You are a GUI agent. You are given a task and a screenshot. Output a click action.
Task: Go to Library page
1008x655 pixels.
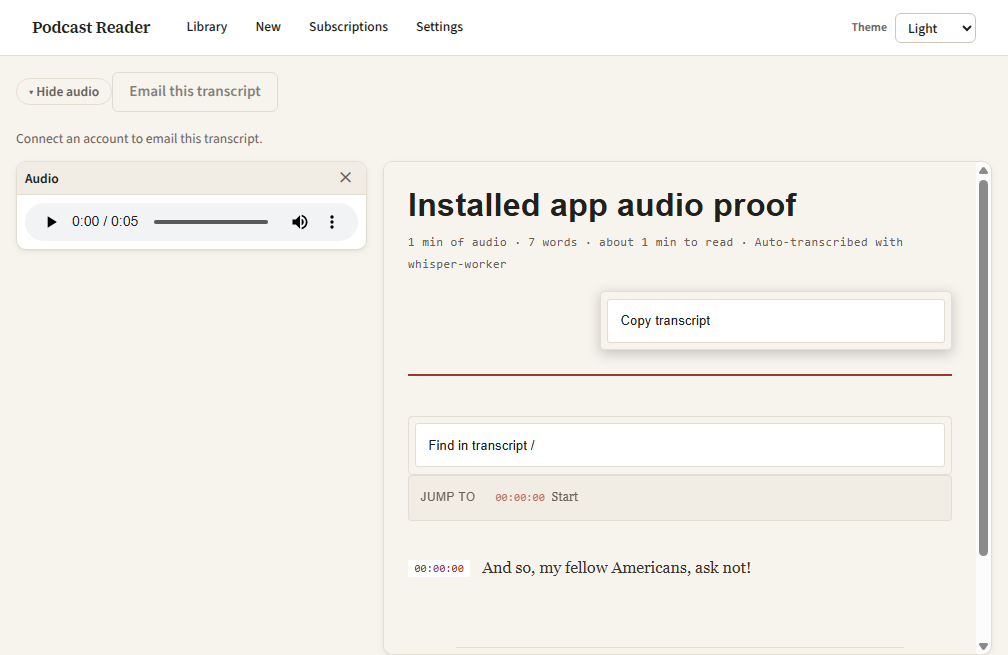(x=207, y=27)
